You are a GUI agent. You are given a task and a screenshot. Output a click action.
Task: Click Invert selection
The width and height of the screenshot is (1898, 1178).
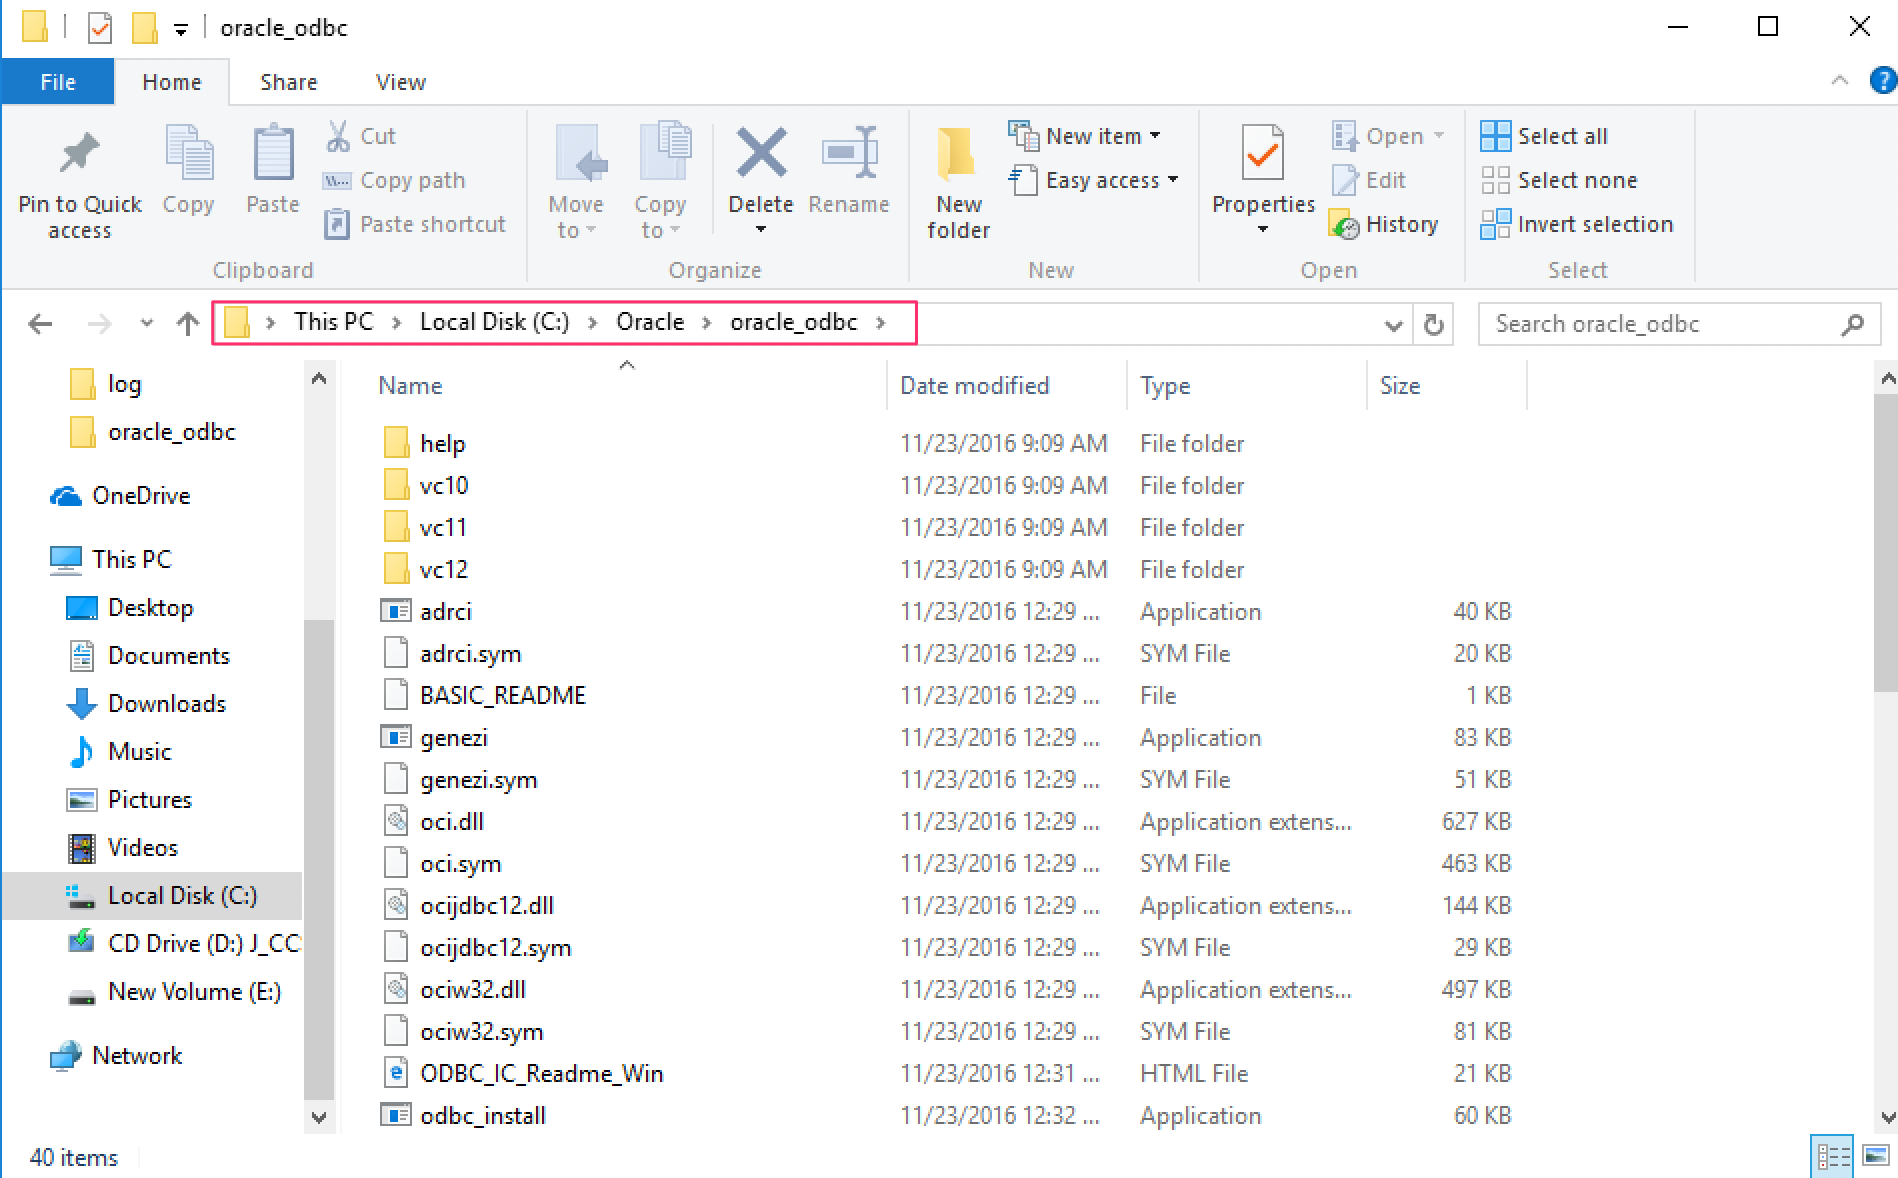point(1577,224)
